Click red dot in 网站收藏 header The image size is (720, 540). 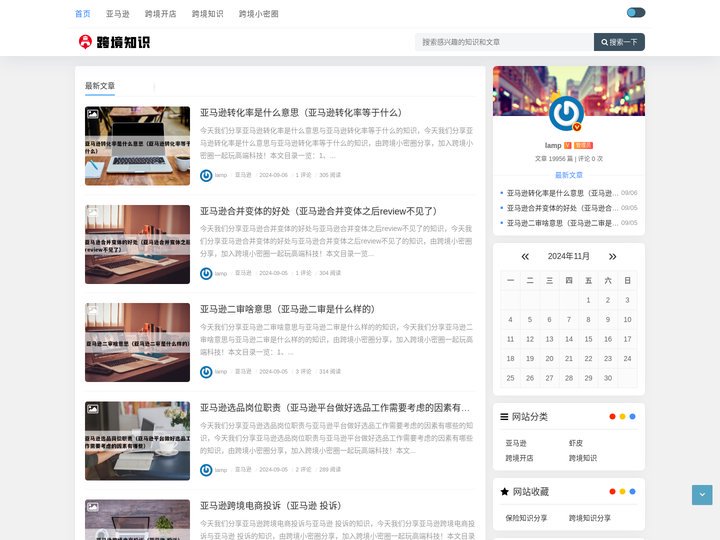612,492
